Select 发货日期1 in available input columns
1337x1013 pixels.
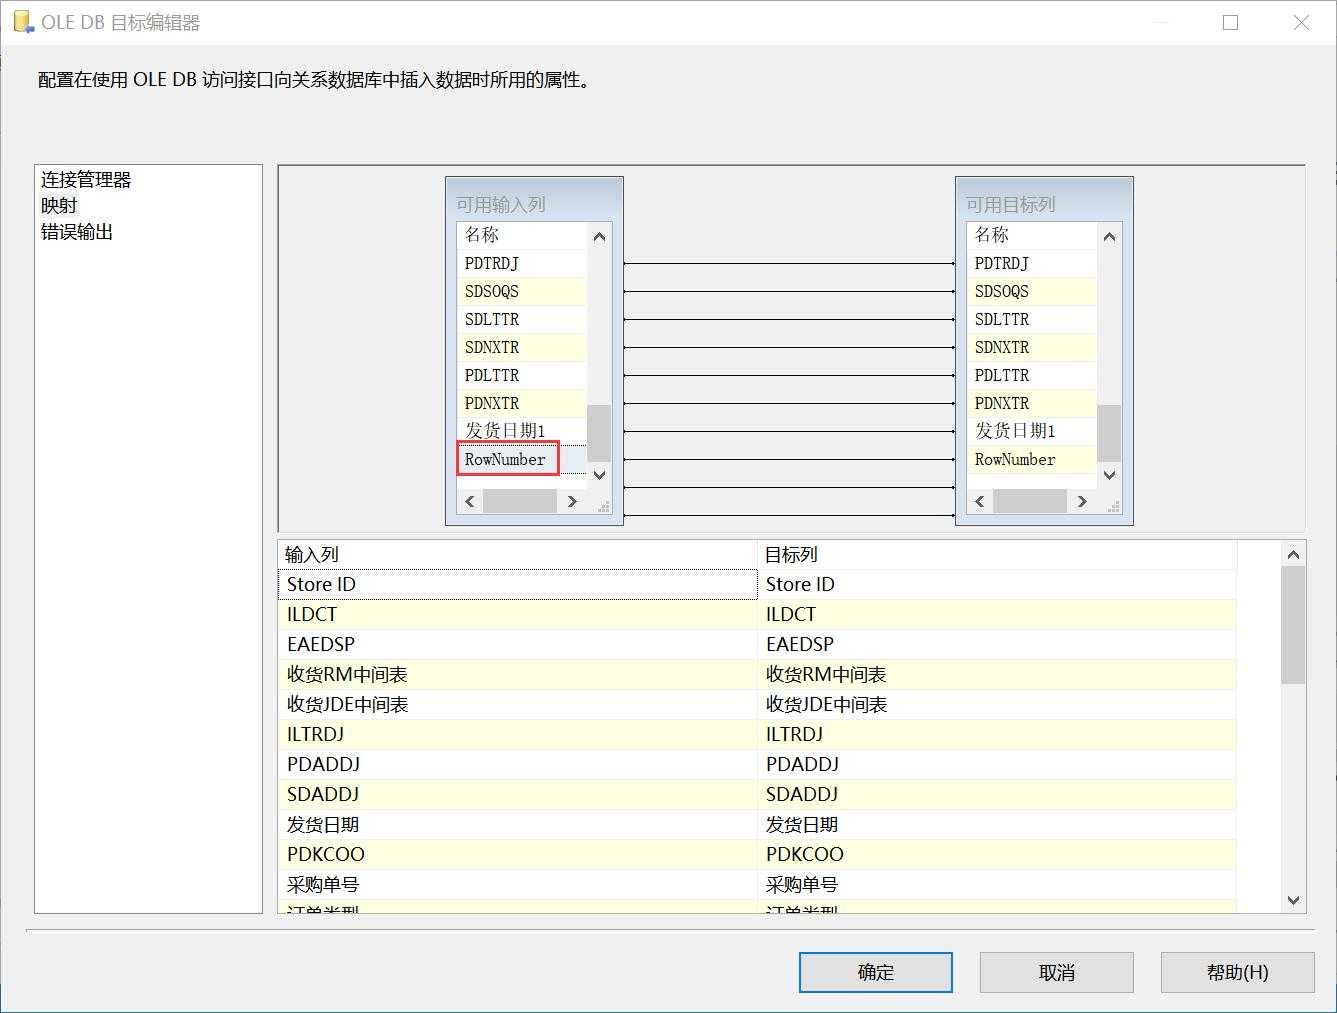(x=521, y=431)
